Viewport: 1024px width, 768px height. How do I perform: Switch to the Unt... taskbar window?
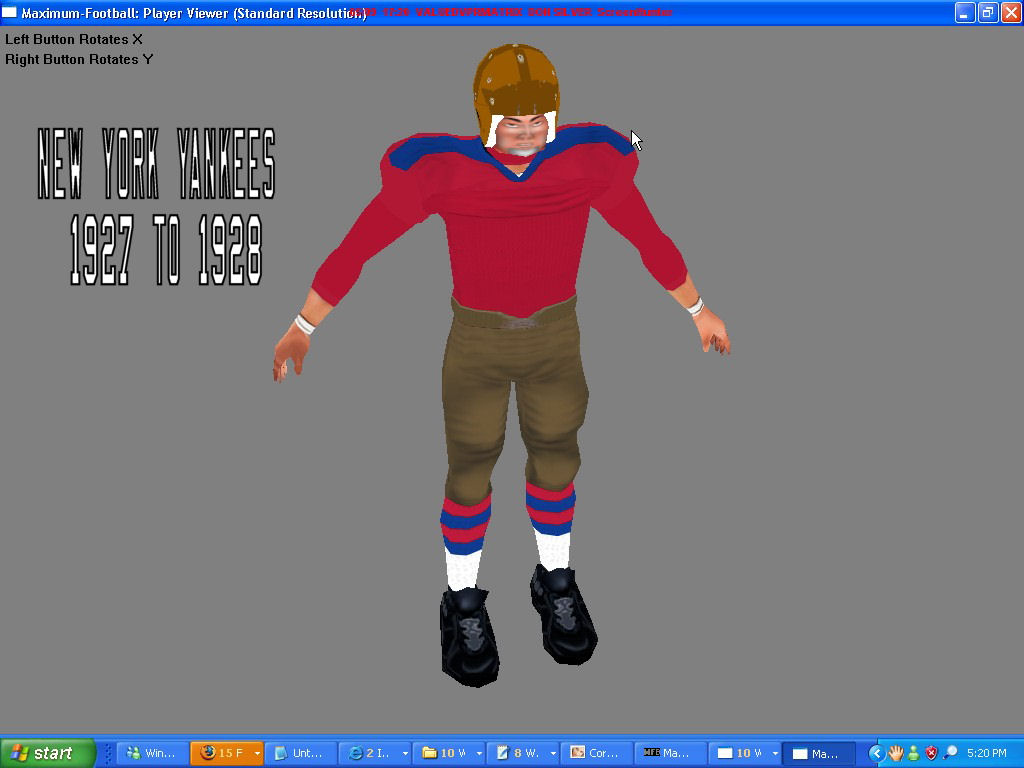300,753
